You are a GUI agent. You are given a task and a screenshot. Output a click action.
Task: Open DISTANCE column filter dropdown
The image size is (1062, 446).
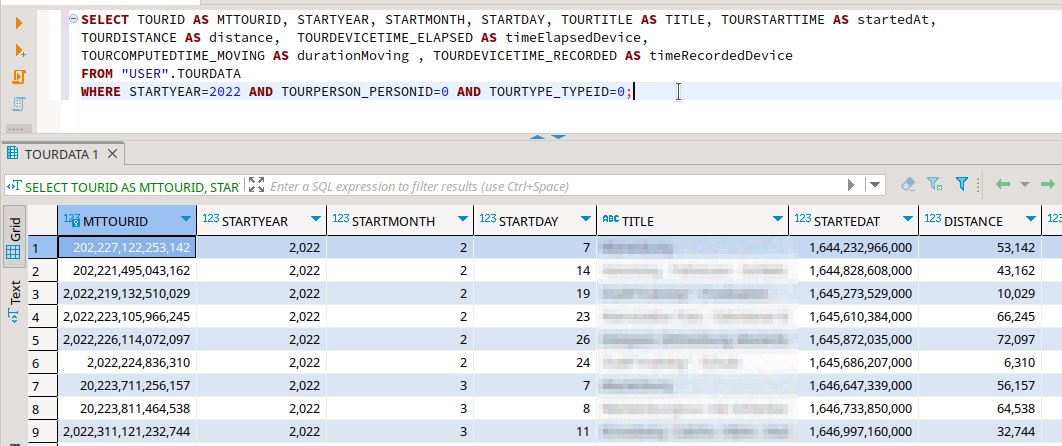pos(1031,219)
